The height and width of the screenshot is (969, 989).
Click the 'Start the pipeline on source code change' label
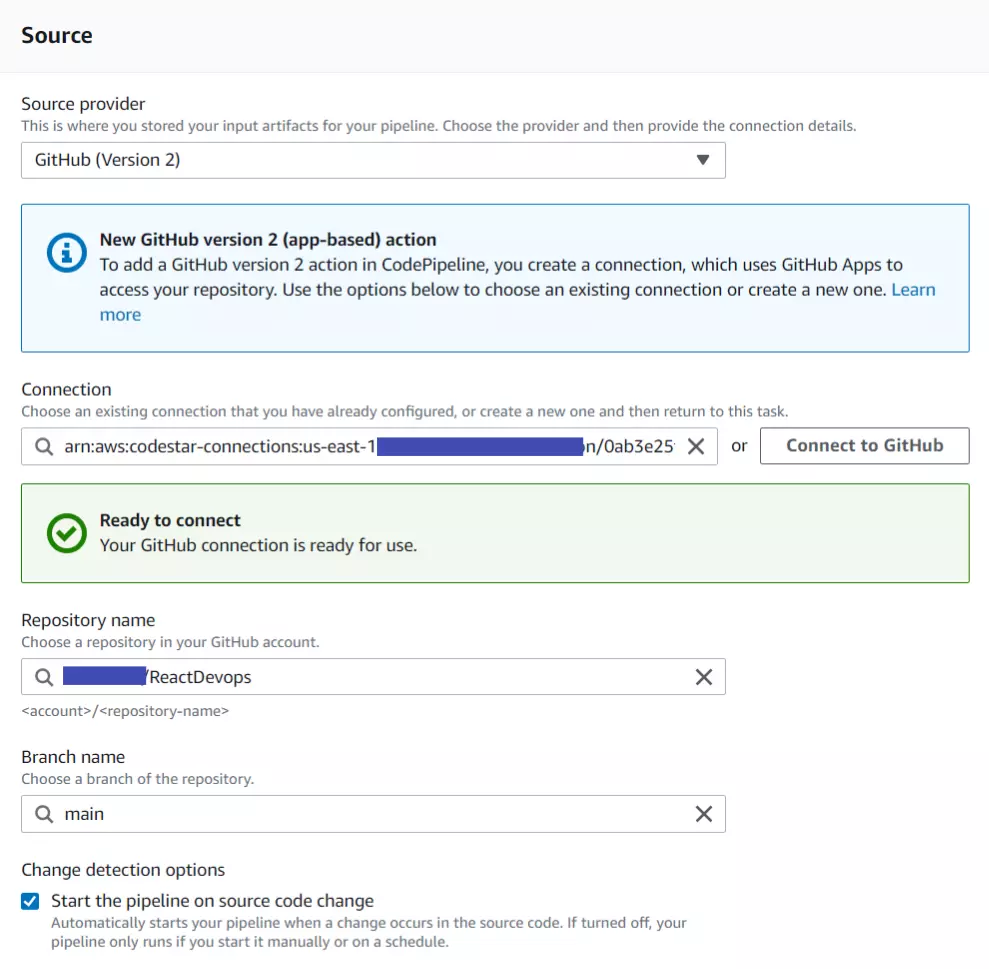tap(212, 901)
